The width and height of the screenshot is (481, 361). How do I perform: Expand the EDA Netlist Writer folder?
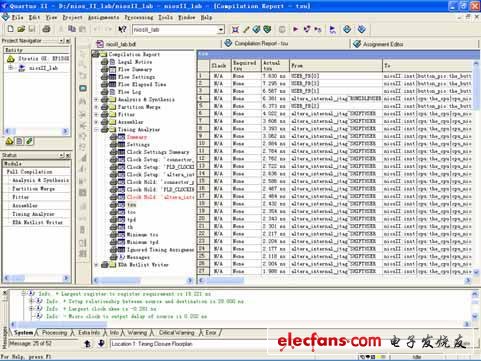(96, 265)
